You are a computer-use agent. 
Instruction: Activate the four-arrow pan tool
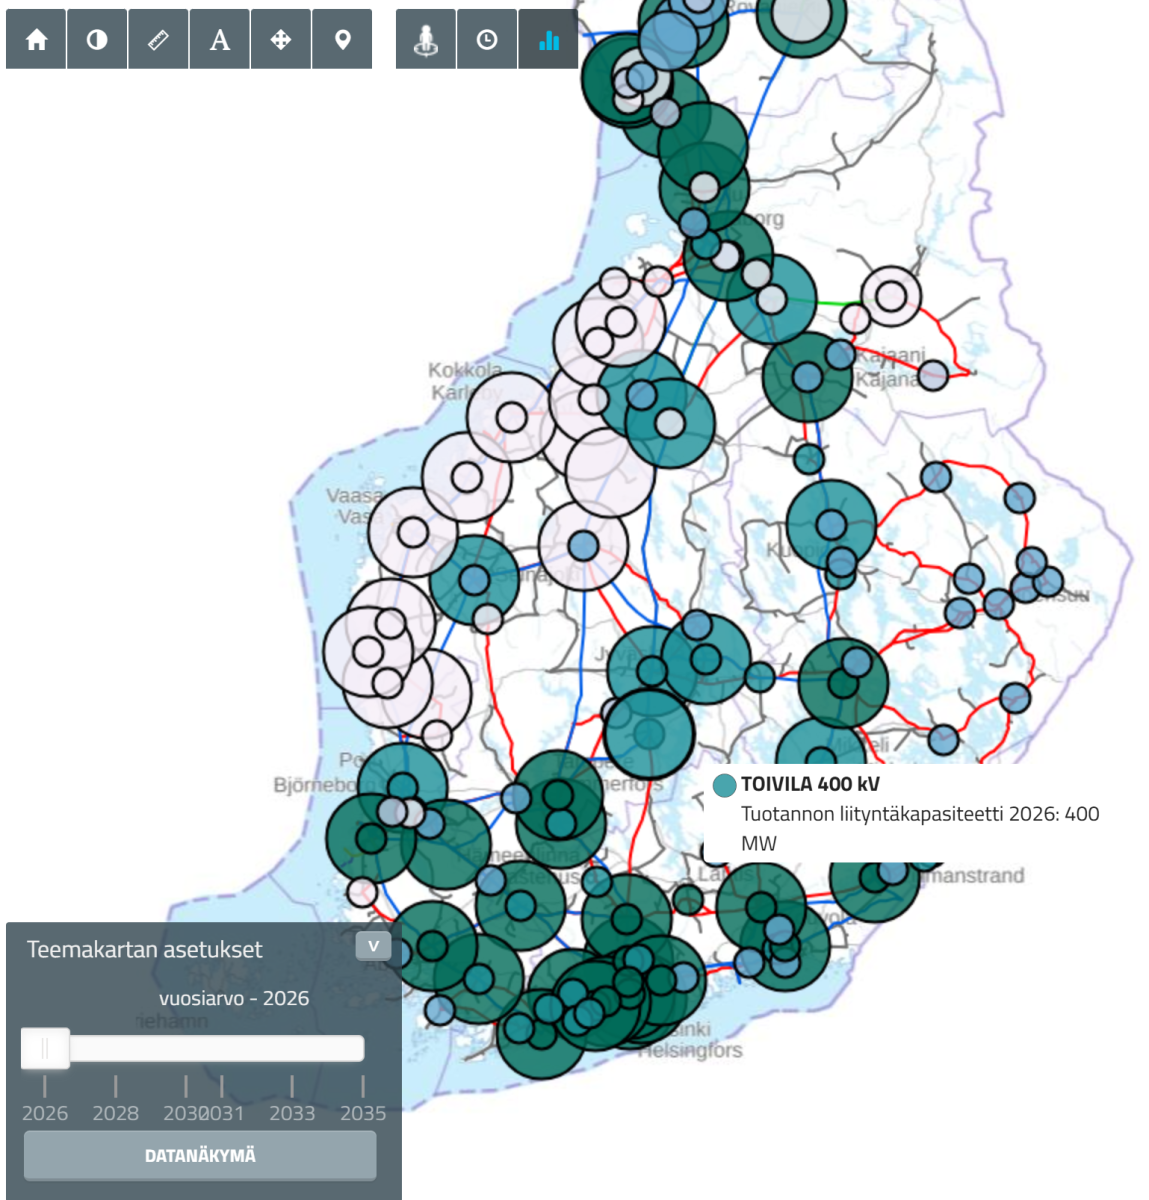click(x=281, y=40)
